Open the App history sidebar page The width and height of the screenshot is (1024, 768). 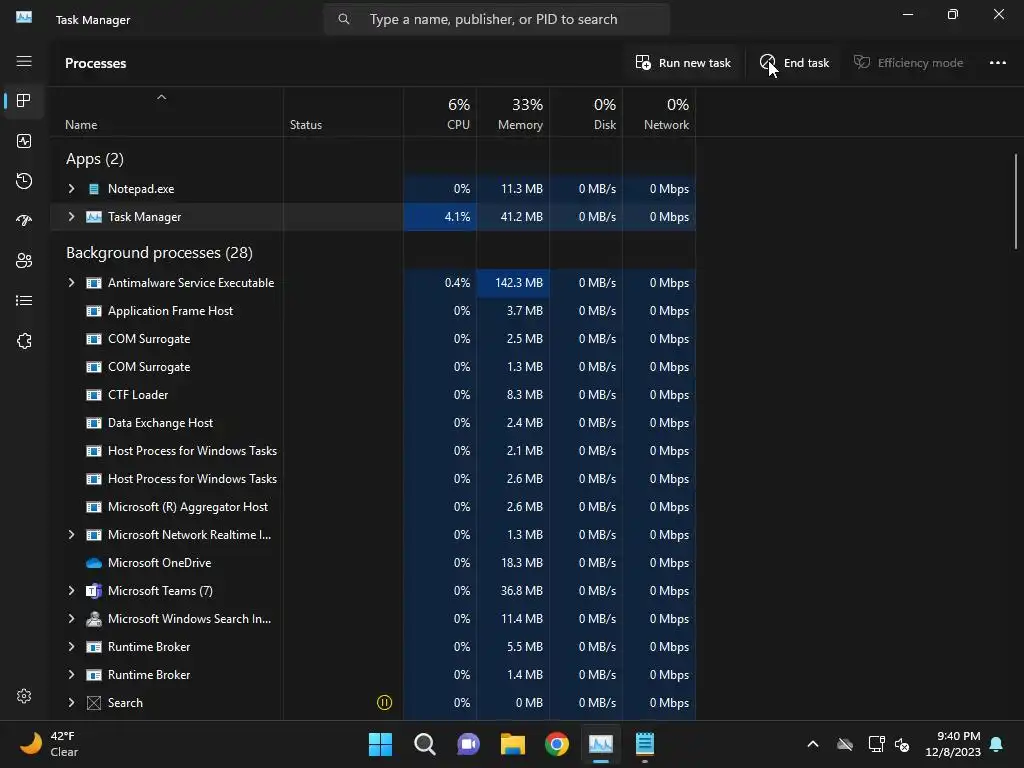pyautogui.click(x=24, y=181)
